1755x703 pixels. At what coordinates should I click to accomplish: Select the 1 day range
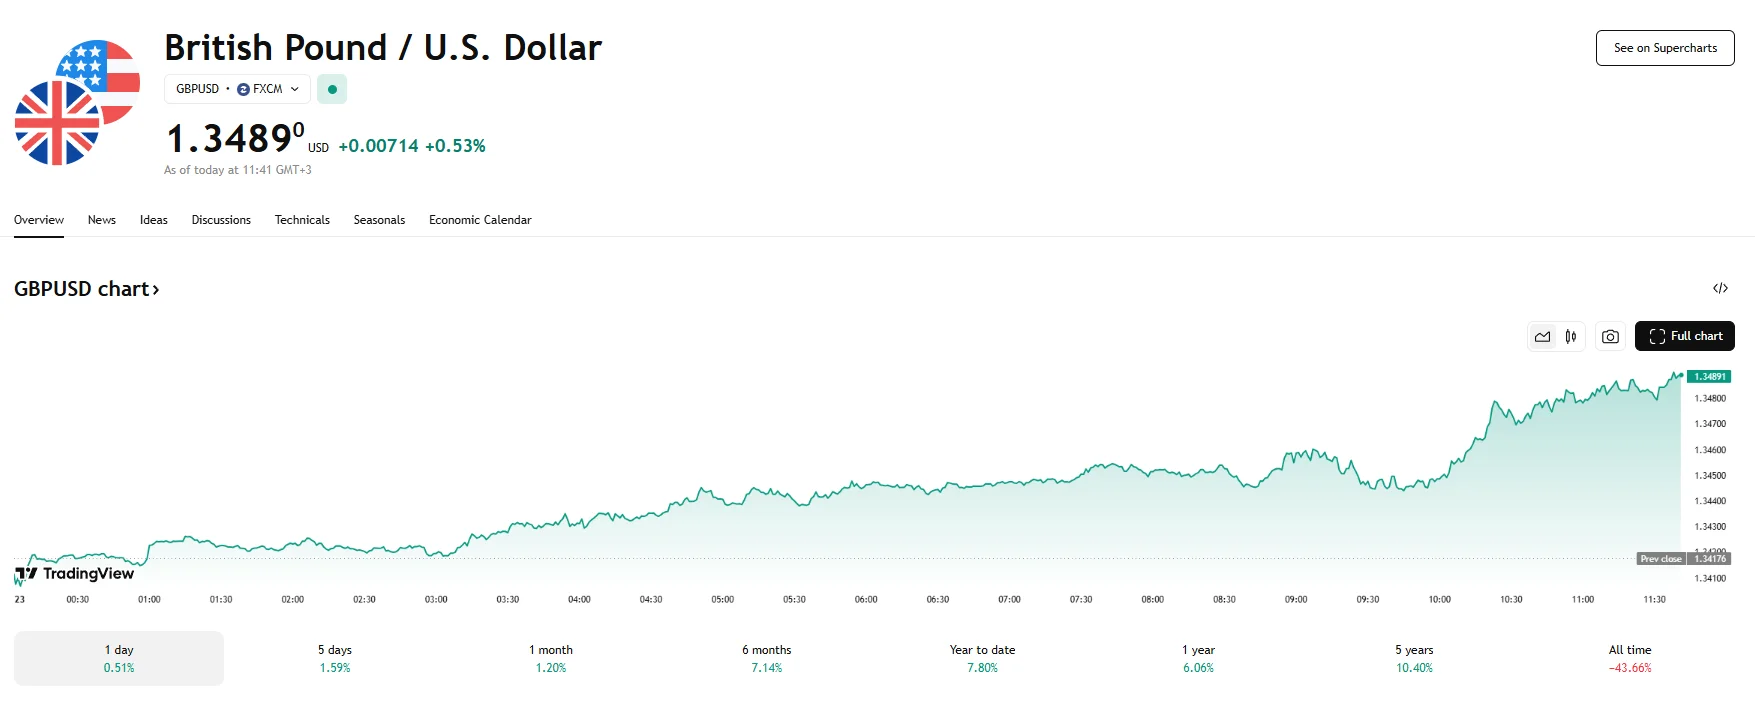(119, 658)
